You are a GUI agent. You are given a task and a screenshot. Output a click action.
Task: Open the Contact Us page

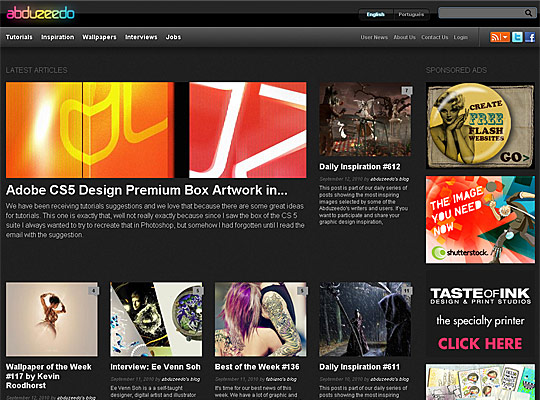click(x=435, y=37)
